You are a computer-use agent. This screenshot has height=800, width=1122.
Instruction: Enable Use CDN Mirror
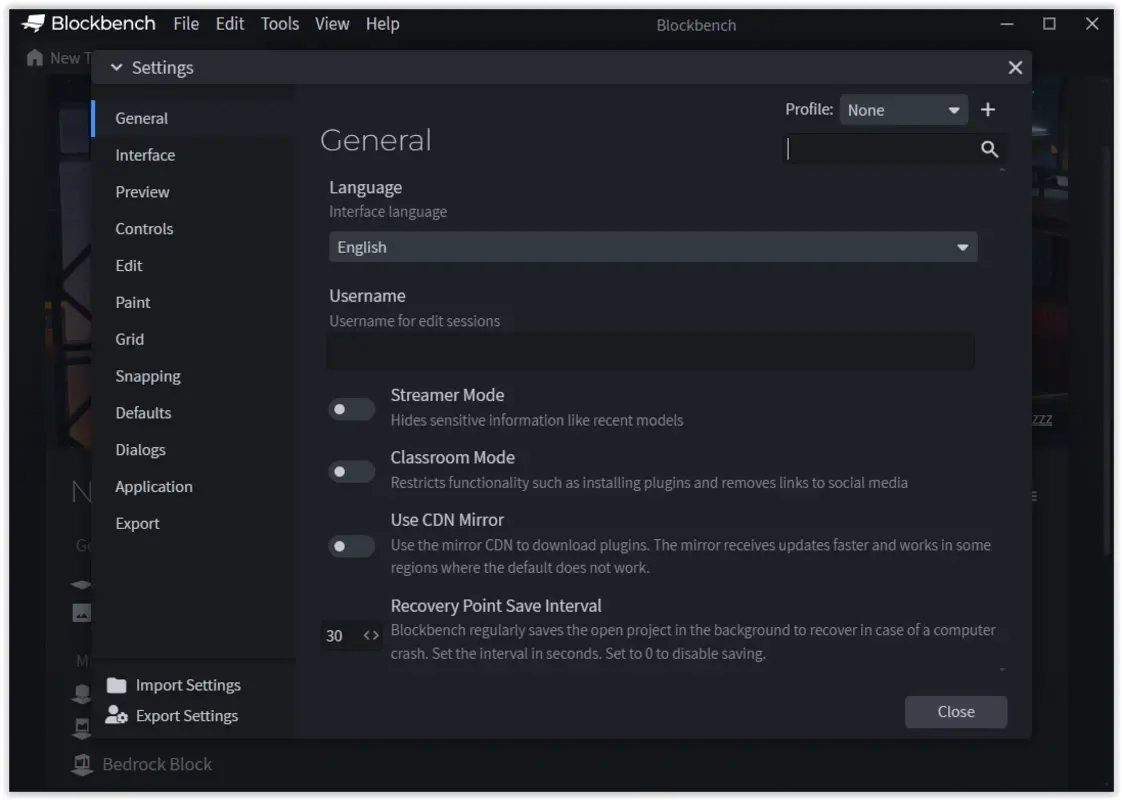(x=352, y=546)
